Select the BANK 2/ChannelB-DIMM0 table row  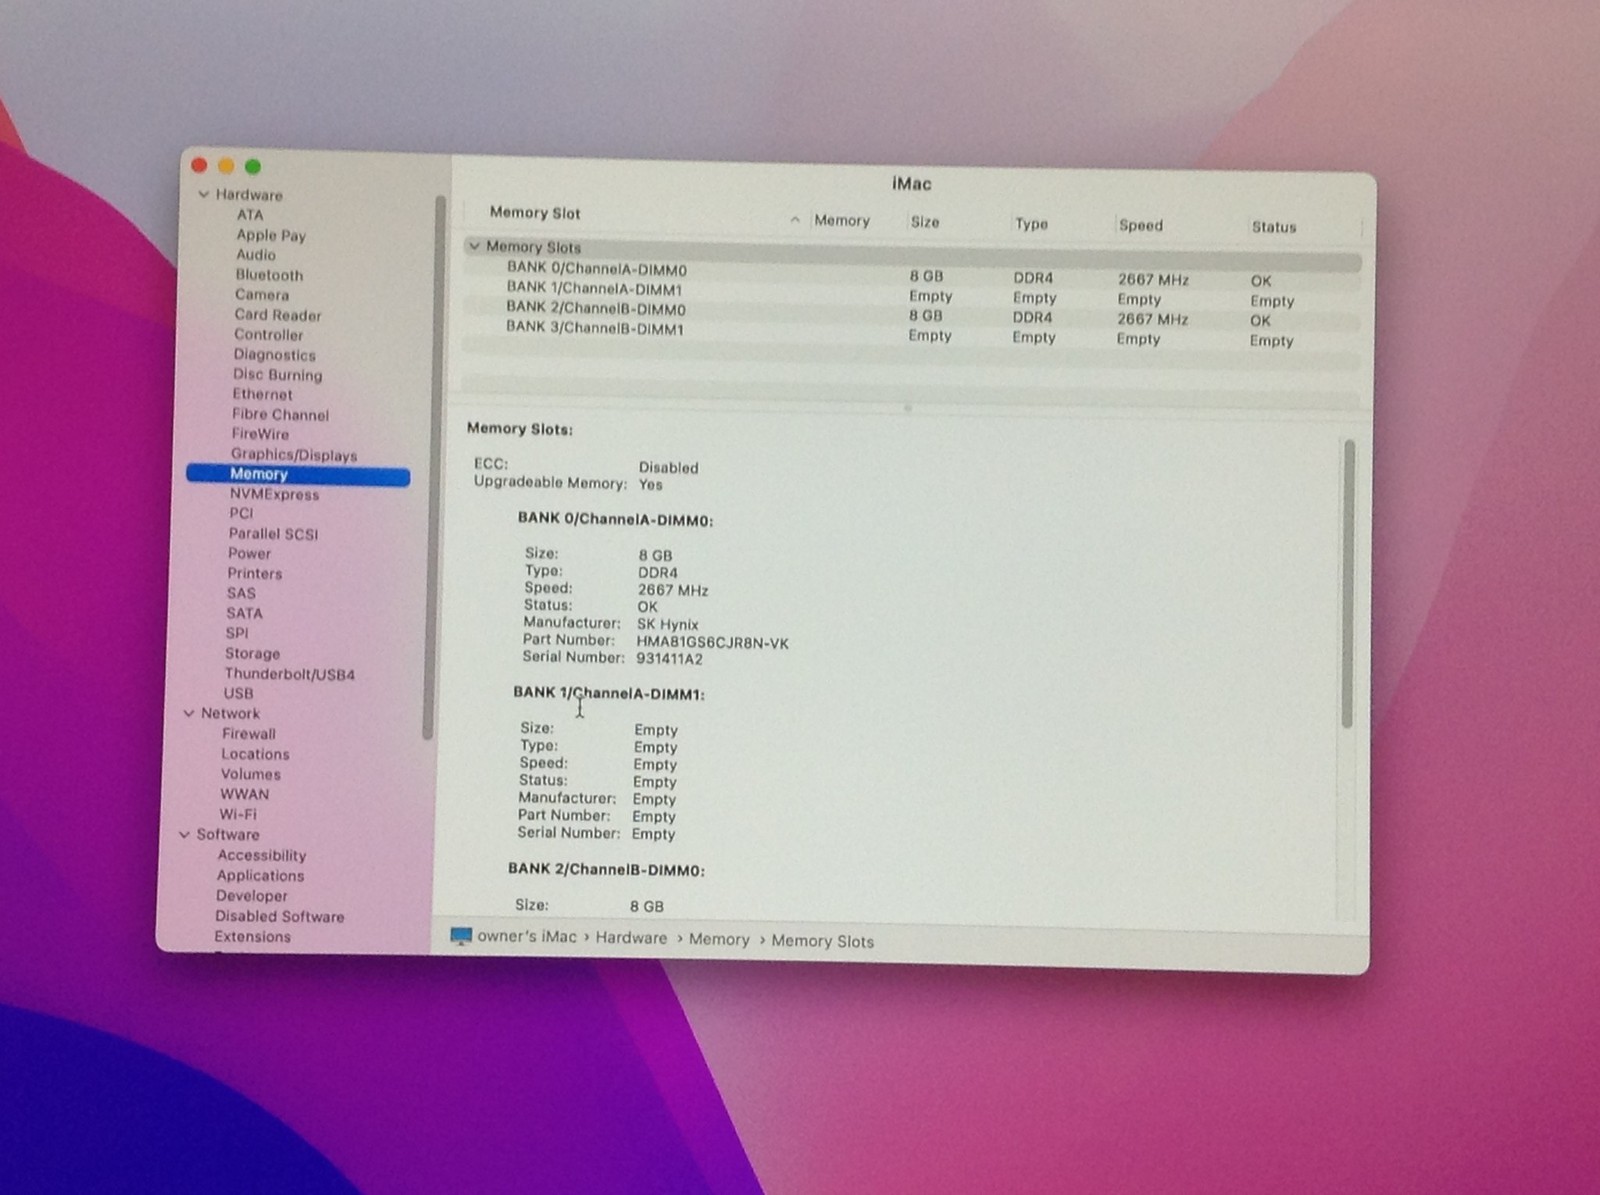pyautogui.click(x=912, y=313)
